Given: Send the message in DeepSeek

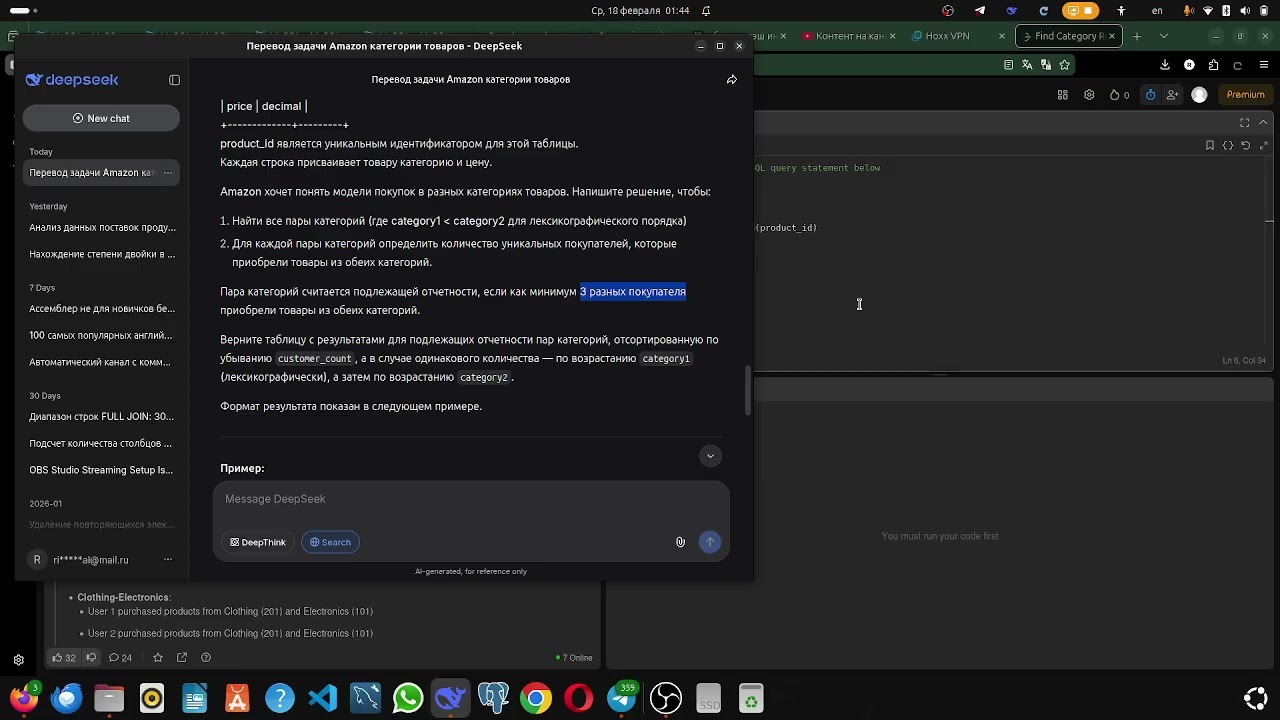Looking at the screenshot, I should tap(710, 542).
